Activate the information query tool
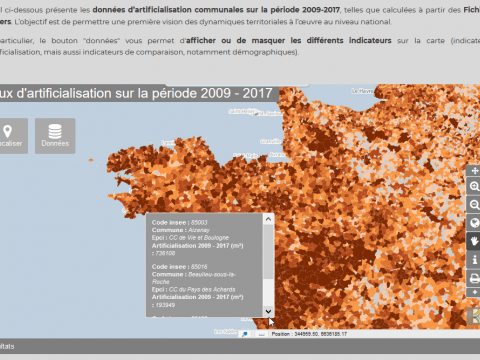 474,259
